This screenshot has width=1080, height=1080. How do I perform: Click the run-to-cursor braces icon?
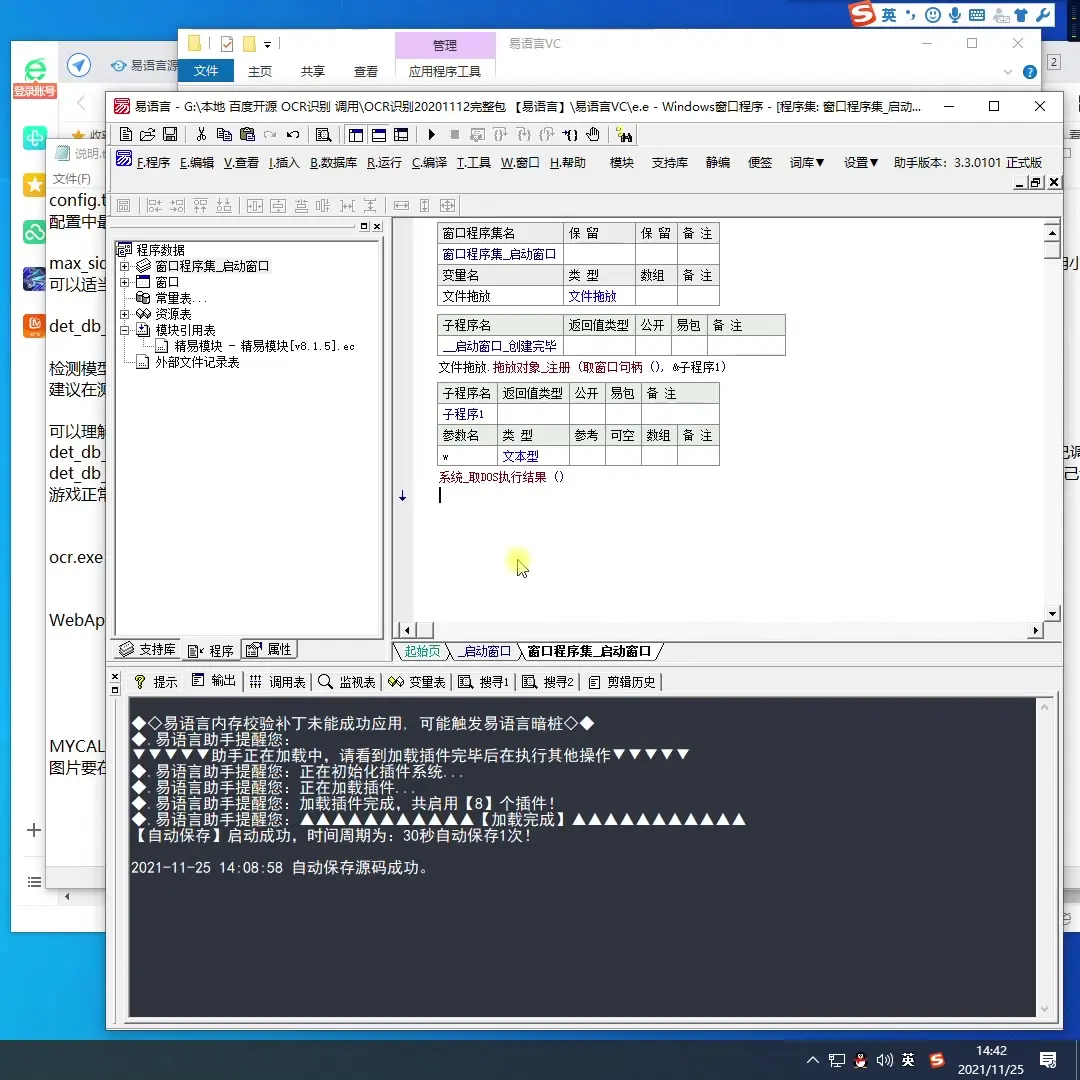570,134
